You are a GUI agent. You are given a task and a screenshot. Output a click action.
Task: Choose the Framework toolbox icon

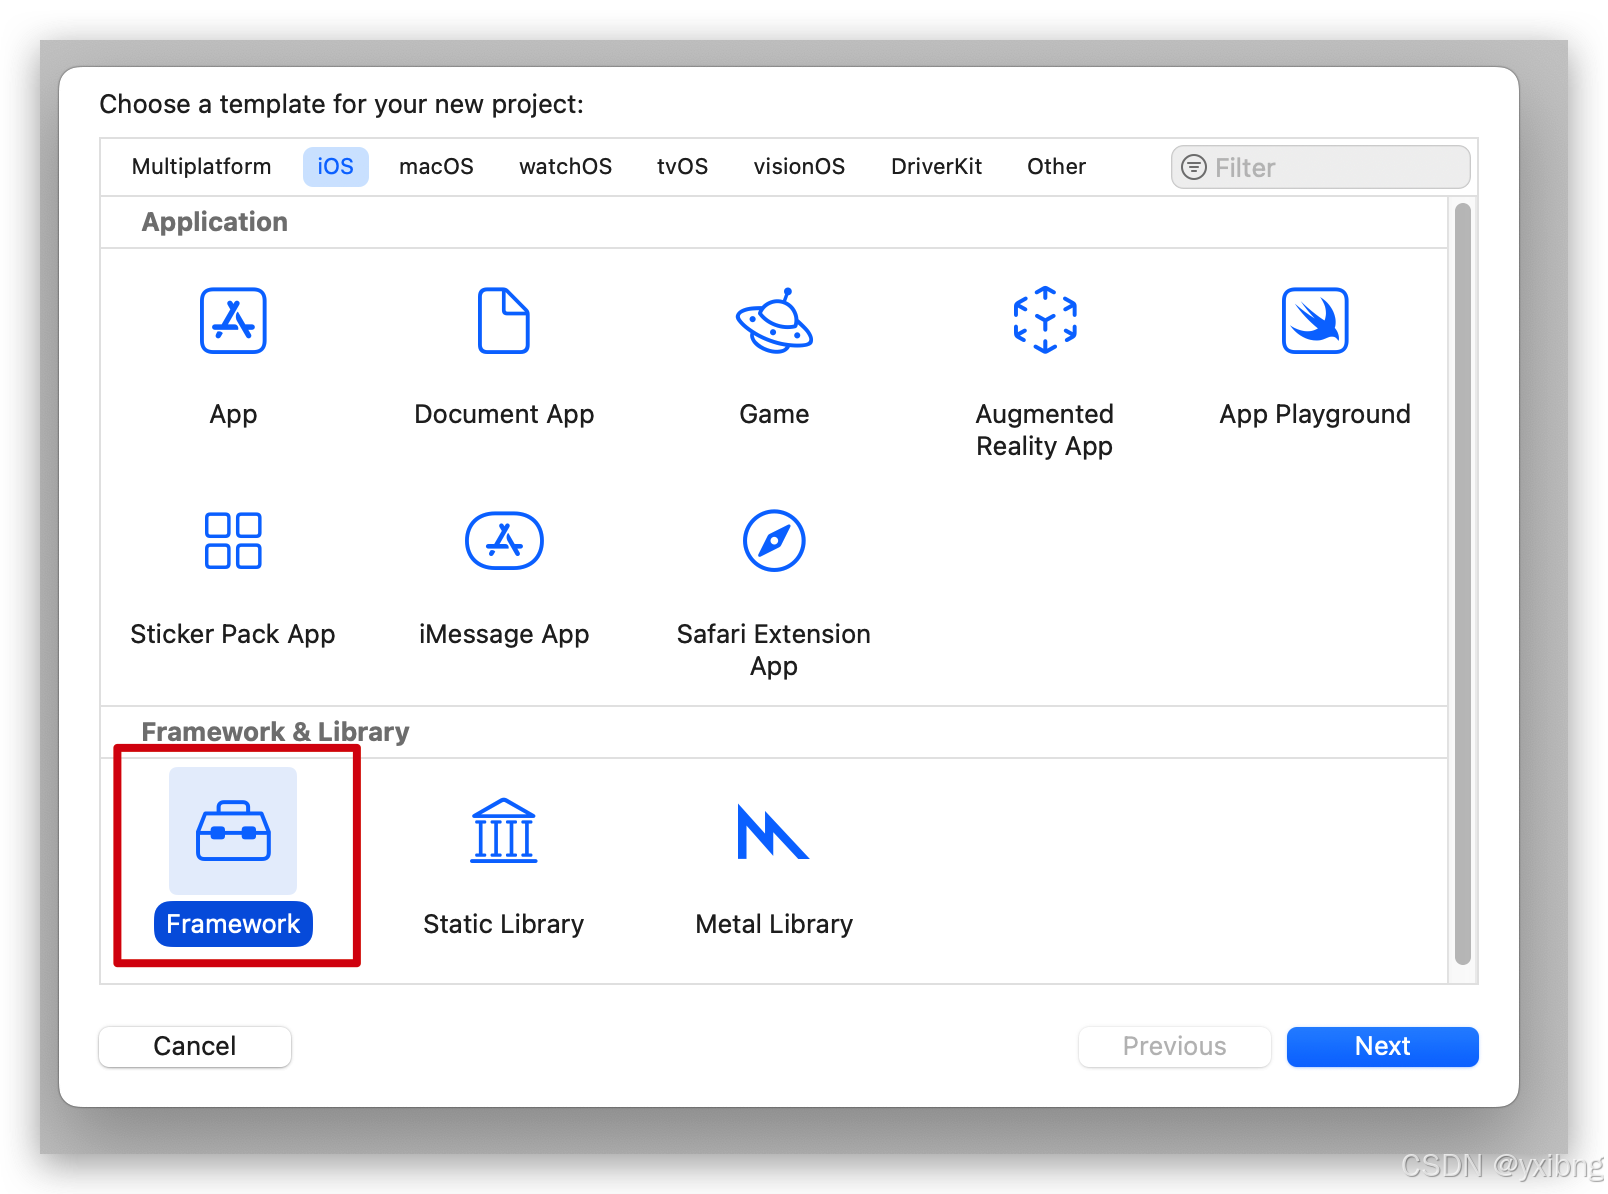233,831
